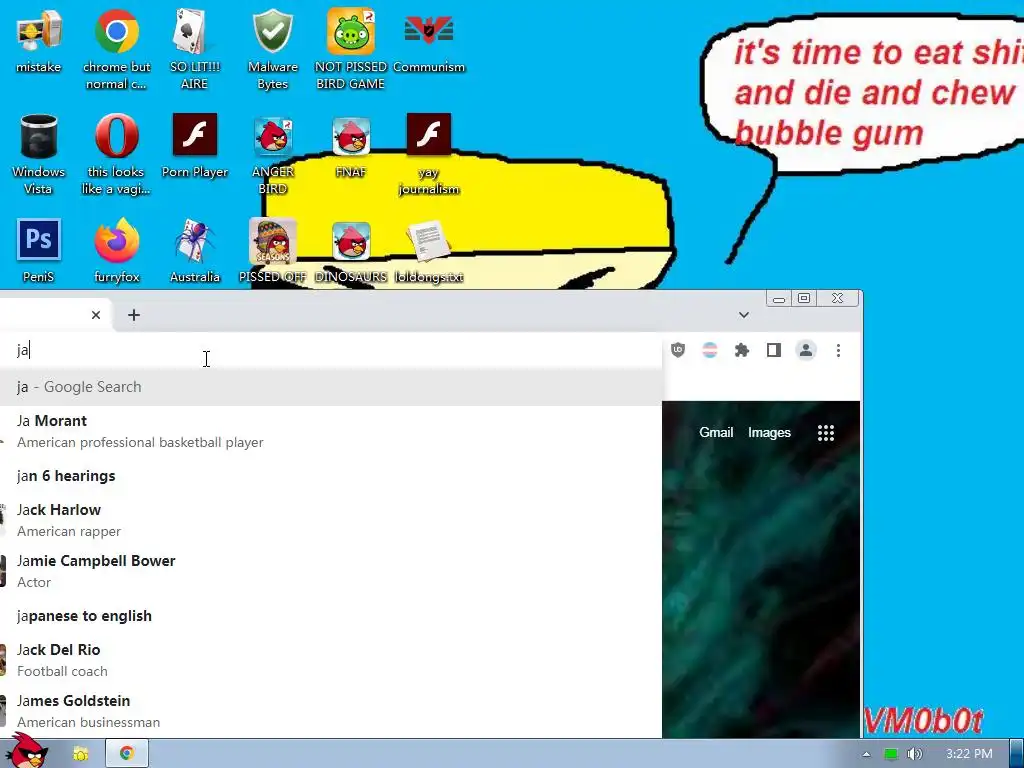Open the pinned folder on taskbar
The height and width of the screenshot is (768, 1024).
point(80,754)
